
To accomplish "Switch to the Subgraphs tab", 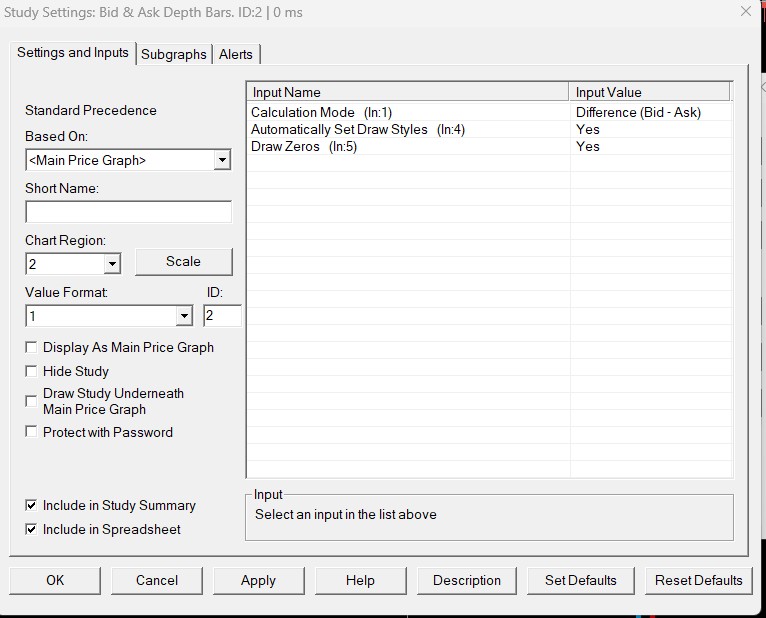I will pos(174,54).
